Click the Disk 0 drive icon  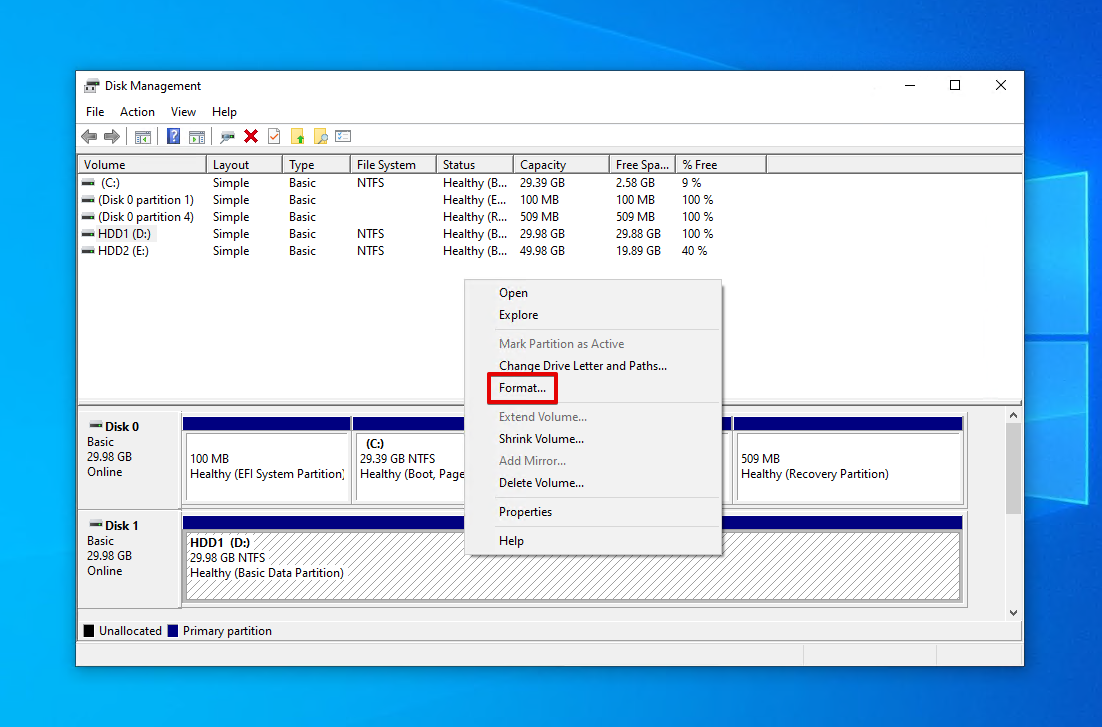click(x=96, y=426)
